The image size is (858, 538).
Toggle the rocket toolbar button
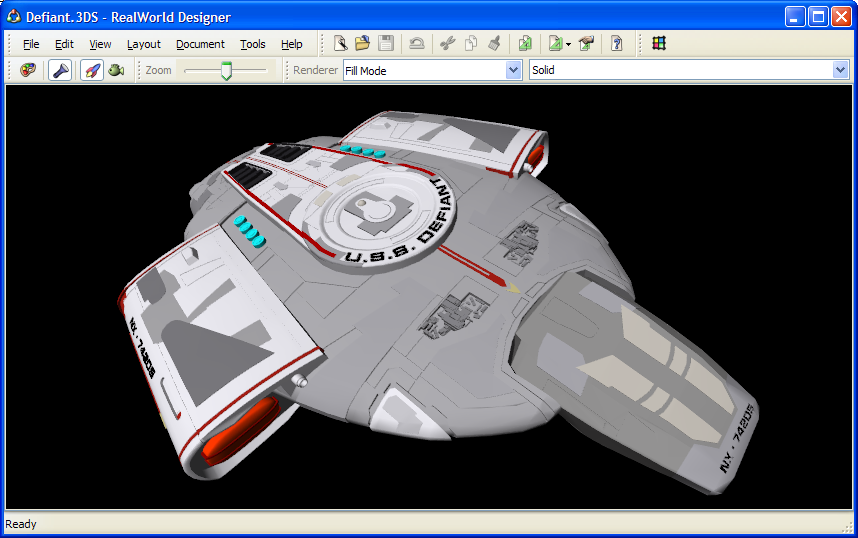[x=92, y=70]
